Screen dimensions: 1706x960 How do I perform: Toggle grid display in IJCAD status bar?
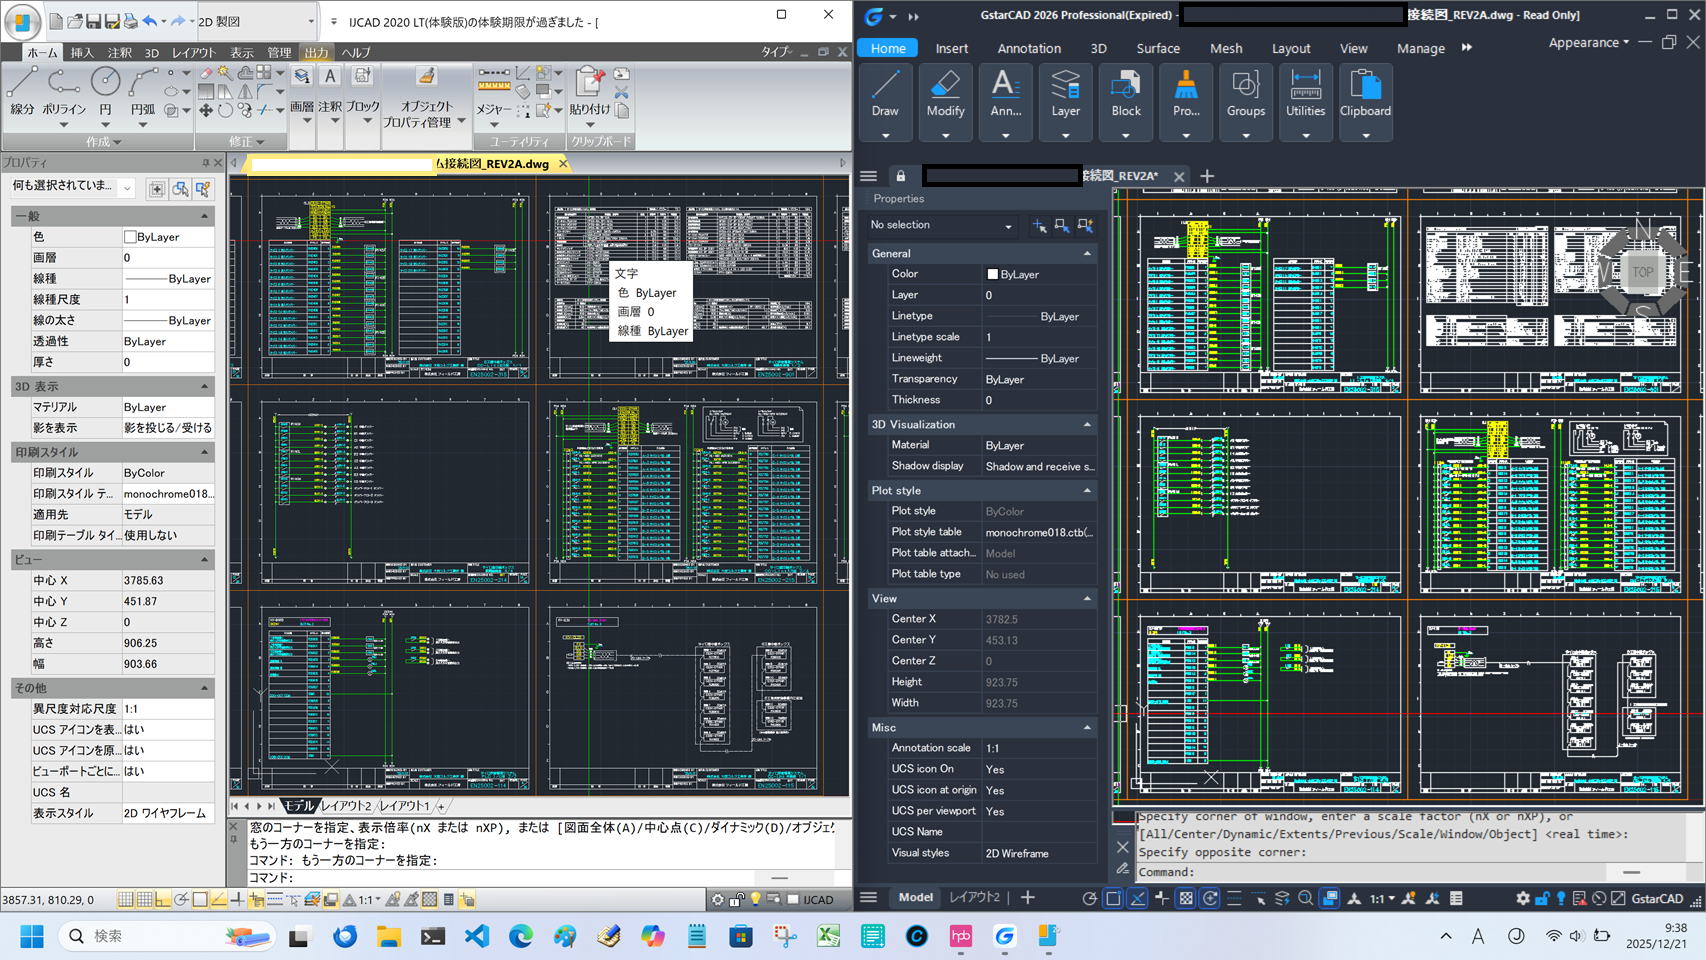click(x=144, y=900)
